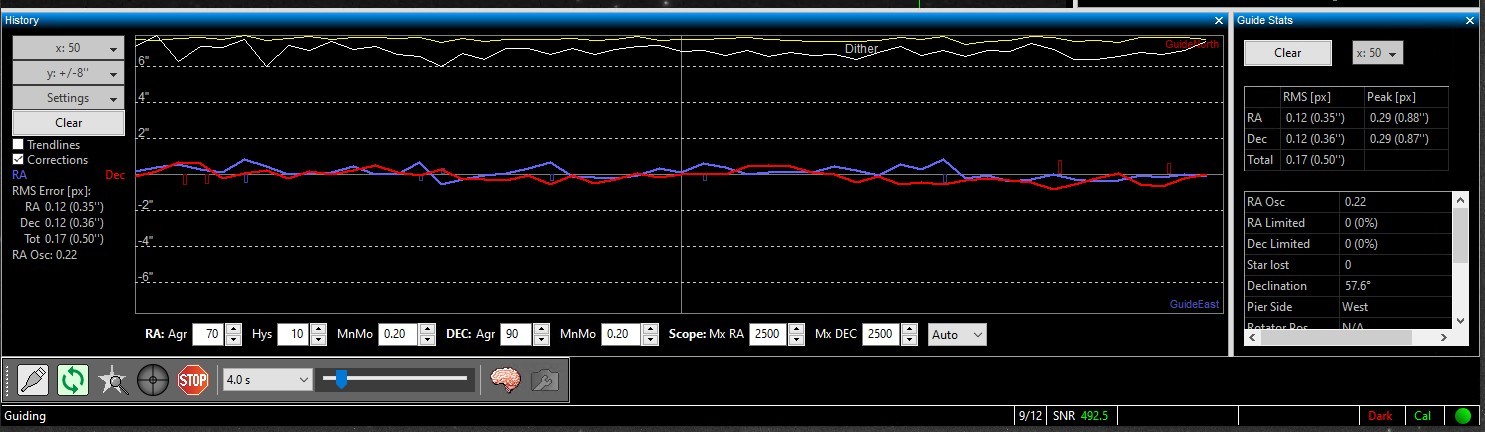The image size is (1485, 432).
Task: Clear the History graph data
Action: [x=68, y=123]
